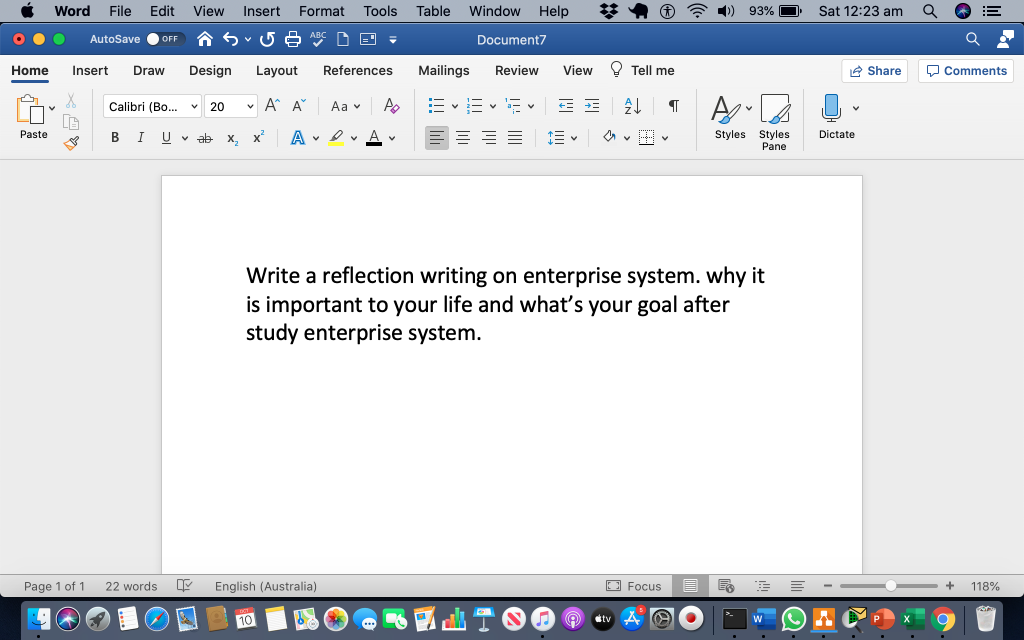Image resolution: width=1024 pixels, height=640 pixels.
Task: Open the Tools menu in the menu bar
Action: pyautogui.click(x=379, y=11)
